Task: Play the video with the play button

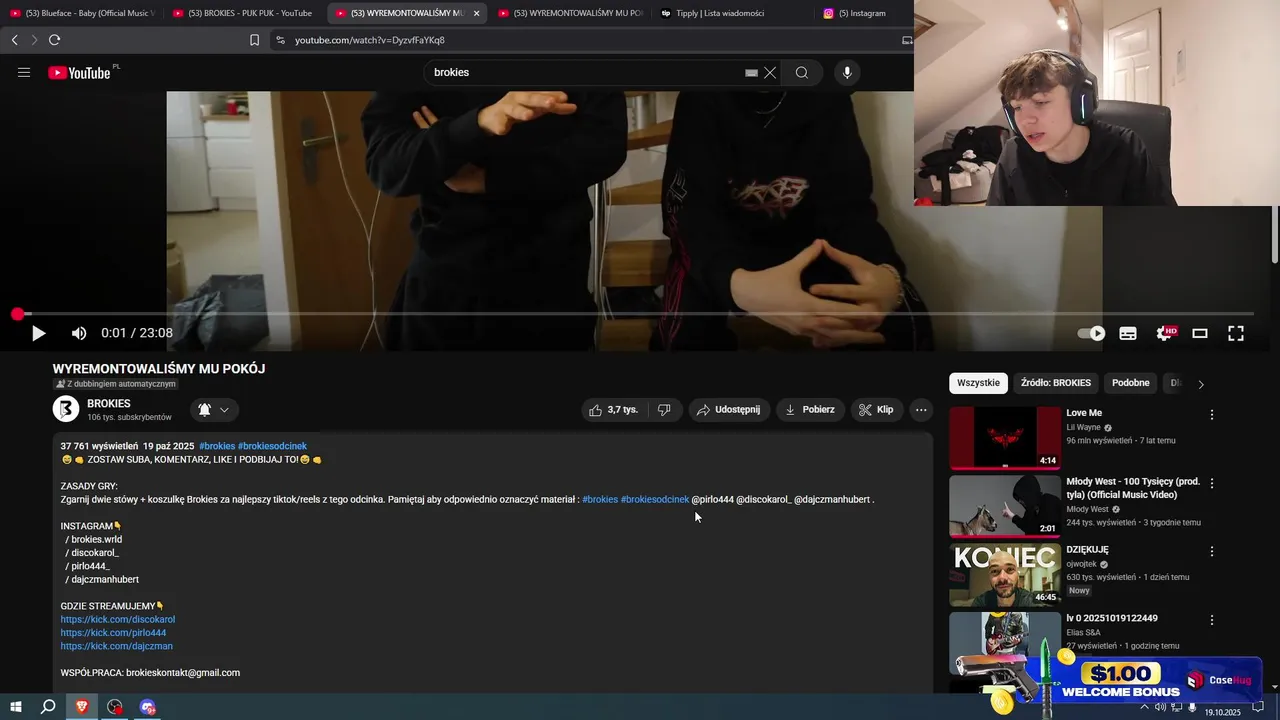Action: click(x=38, y=333)
